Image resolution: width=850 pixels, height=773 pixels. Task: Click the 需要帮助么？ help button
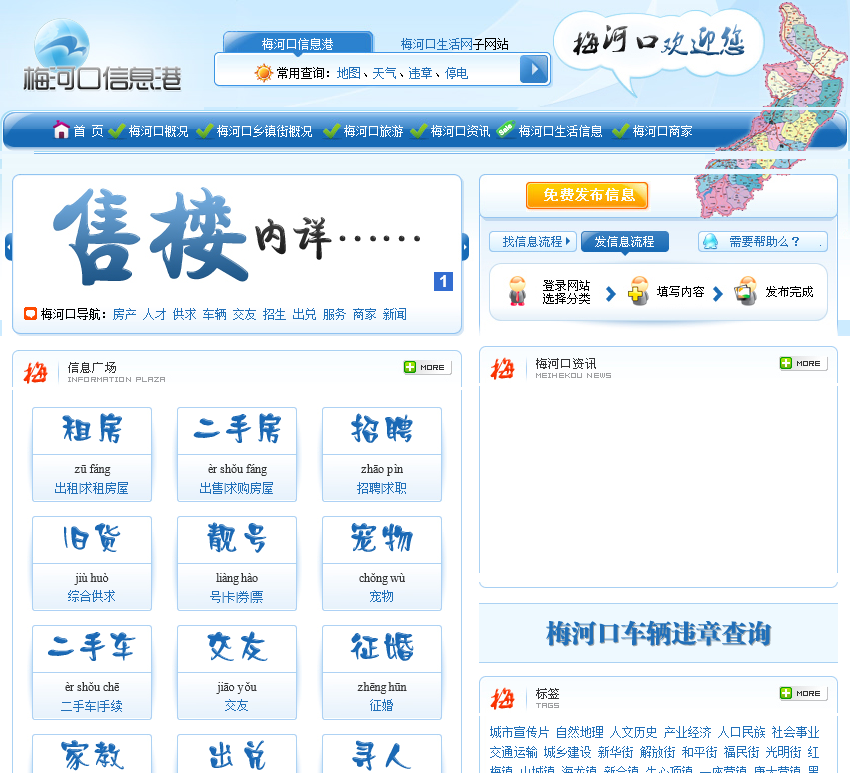coord(763,241)
